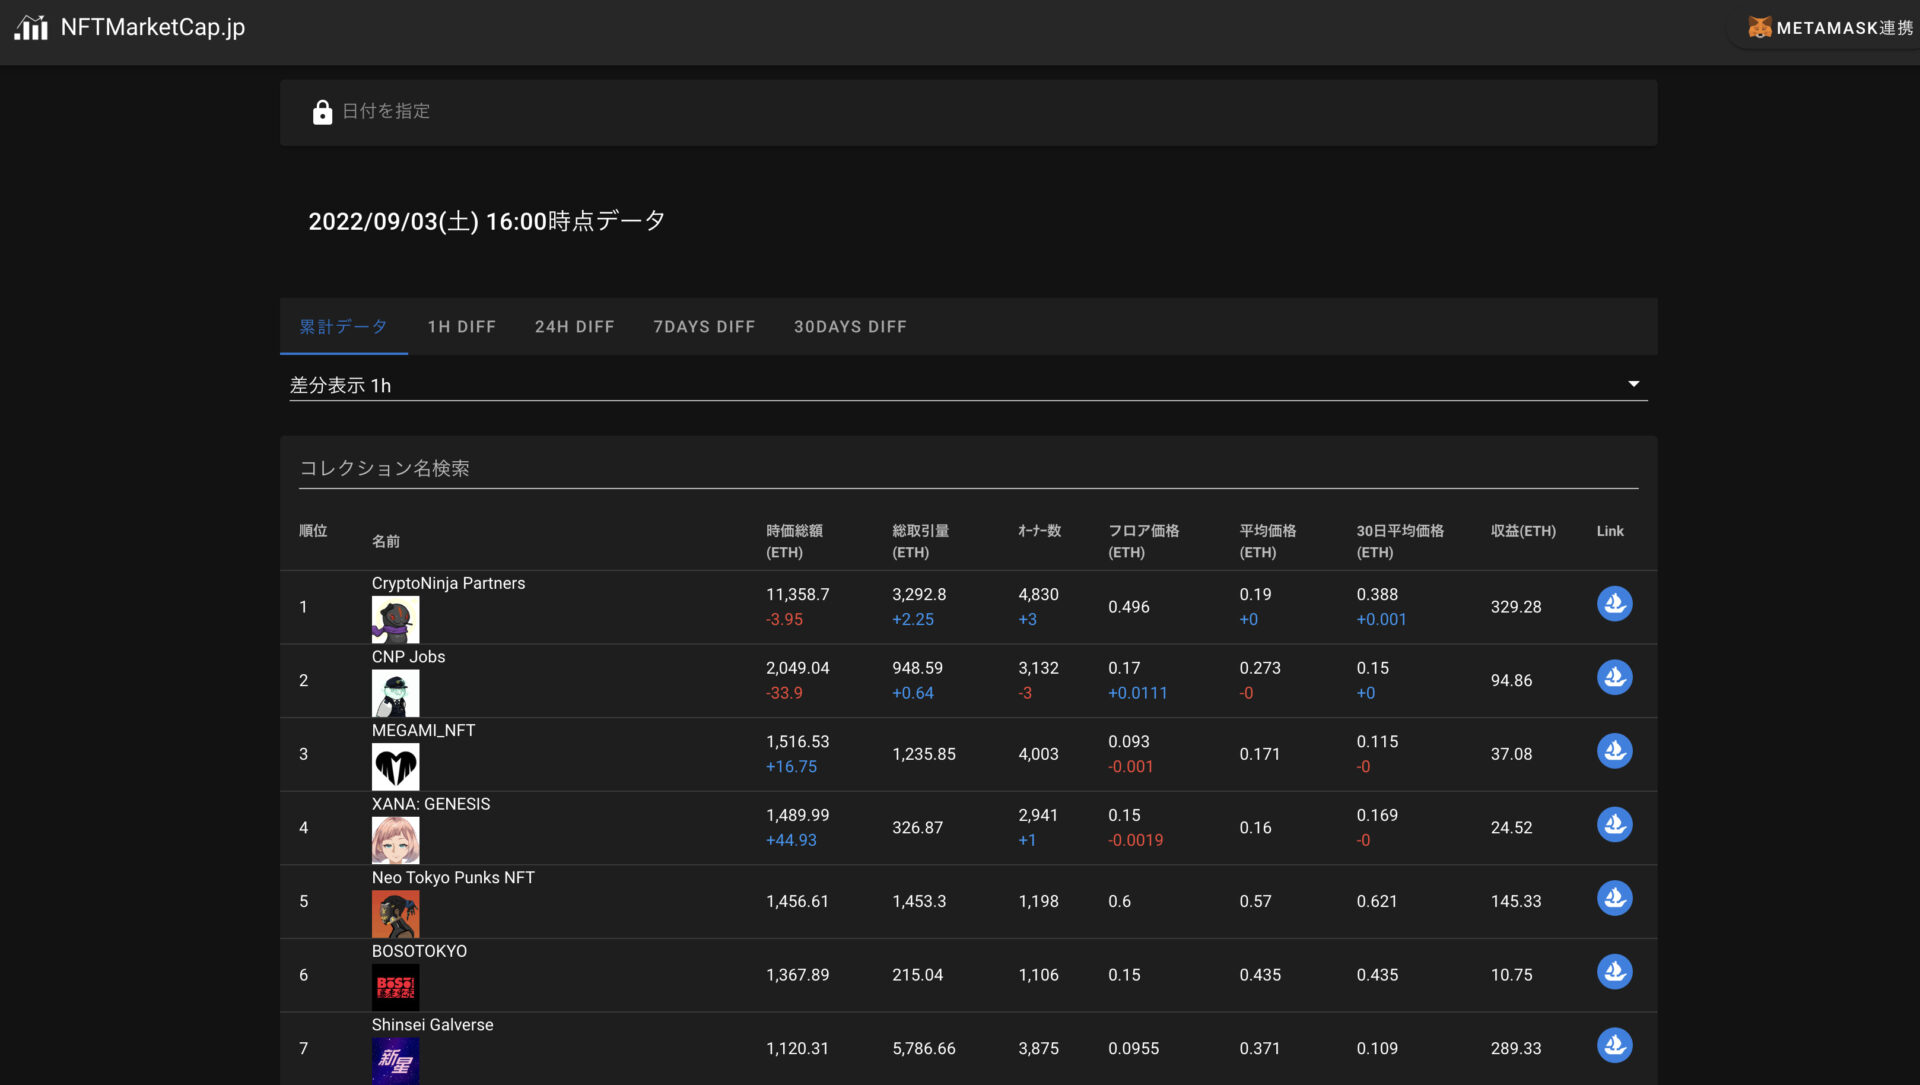1920x1085 pixels.
Task: Click the CNP Jobs name text
Action: (408, 657)
